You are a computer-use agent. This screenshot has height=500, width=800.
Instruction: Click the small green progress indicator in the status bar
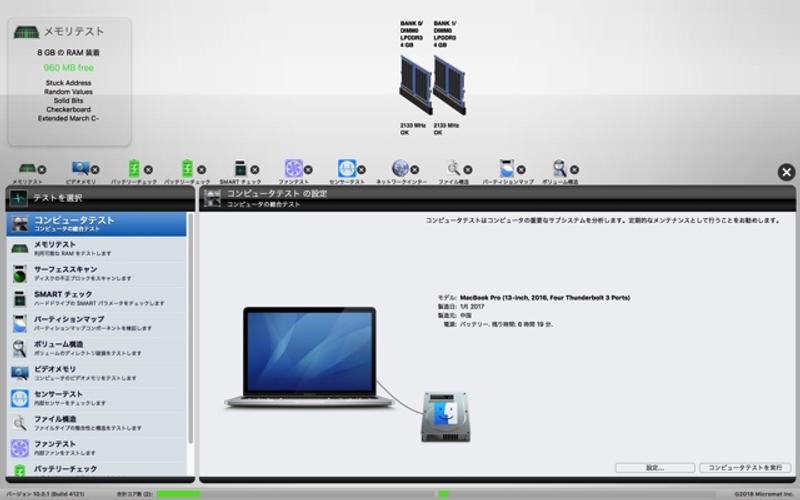tap(443, 494)
